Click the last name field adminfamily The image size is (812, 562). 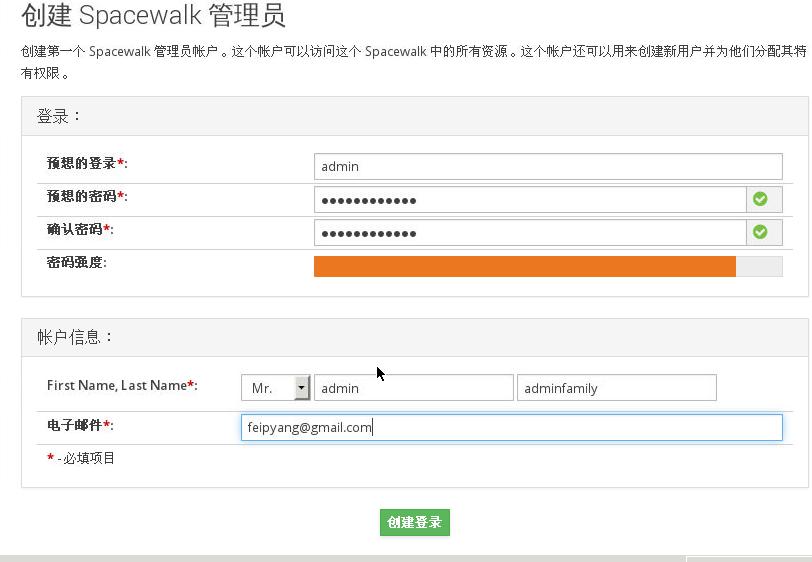coord(617,388)
